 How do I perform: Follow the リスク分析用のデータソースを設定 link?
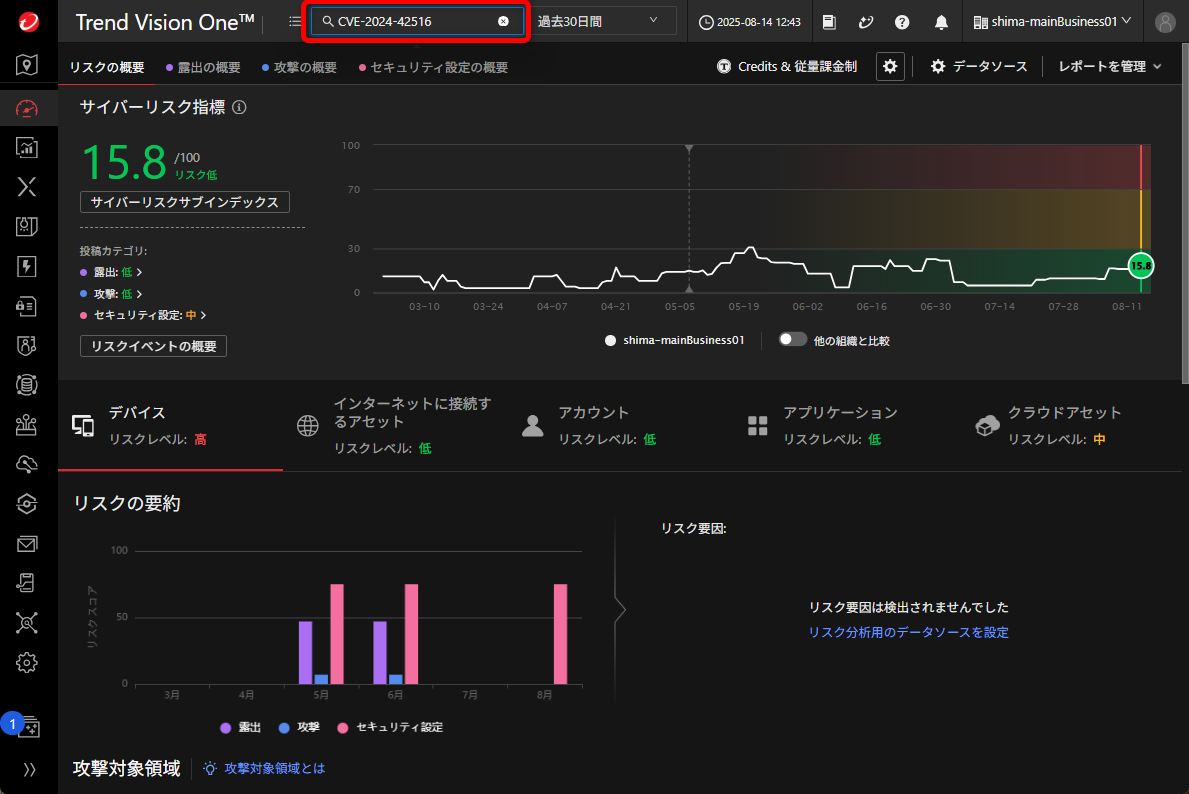[908, 632]
